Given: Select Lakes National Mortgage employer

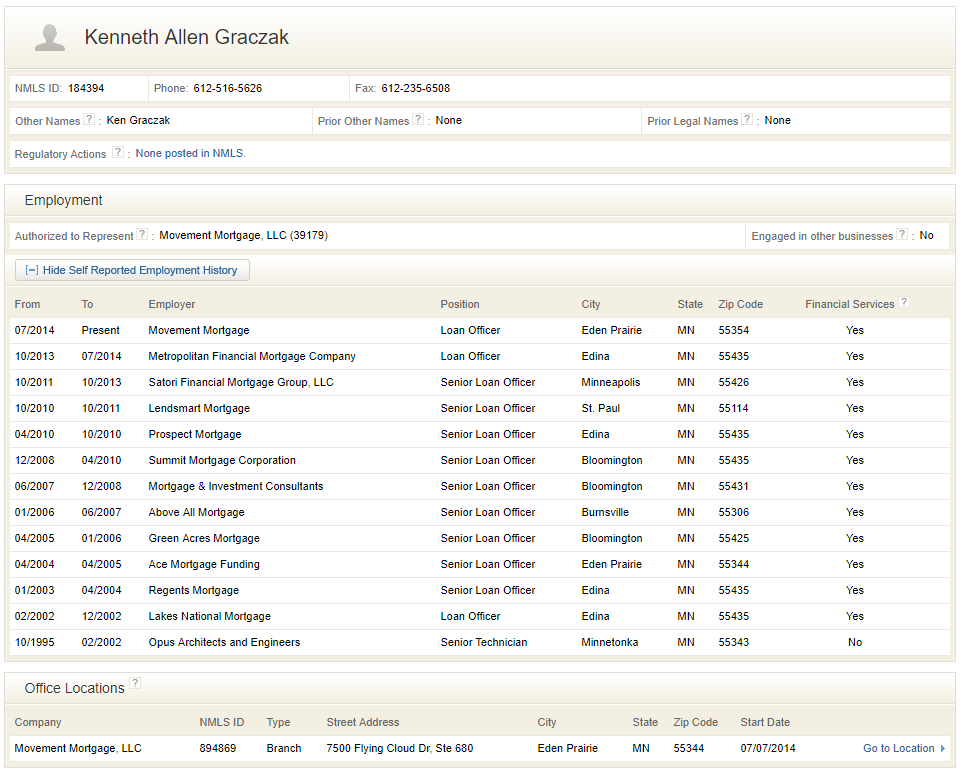Looking at the screenshot, I should 210,616.
